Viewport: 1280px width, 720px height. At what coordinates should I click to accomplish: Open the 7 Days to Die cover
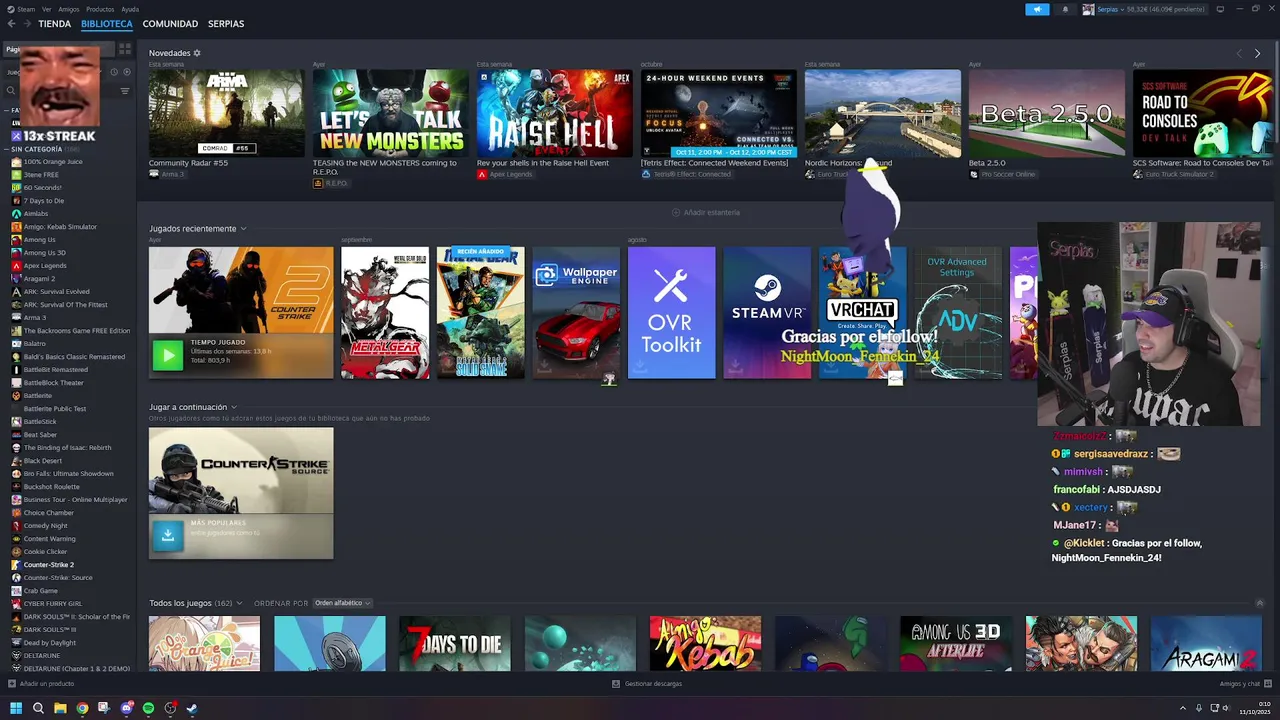[x=454, y=643]
